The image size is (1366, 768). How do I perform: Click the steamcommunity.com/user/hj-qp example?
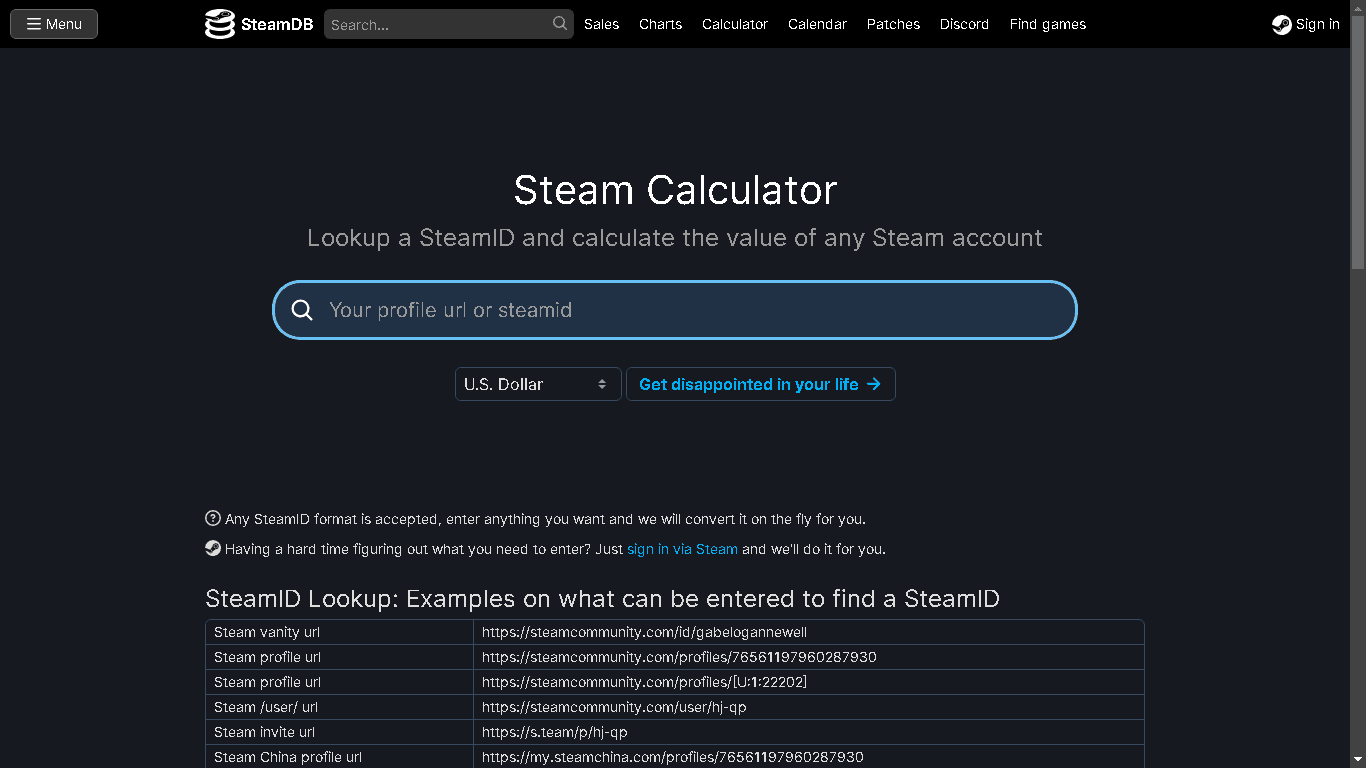tap(614, 707)
